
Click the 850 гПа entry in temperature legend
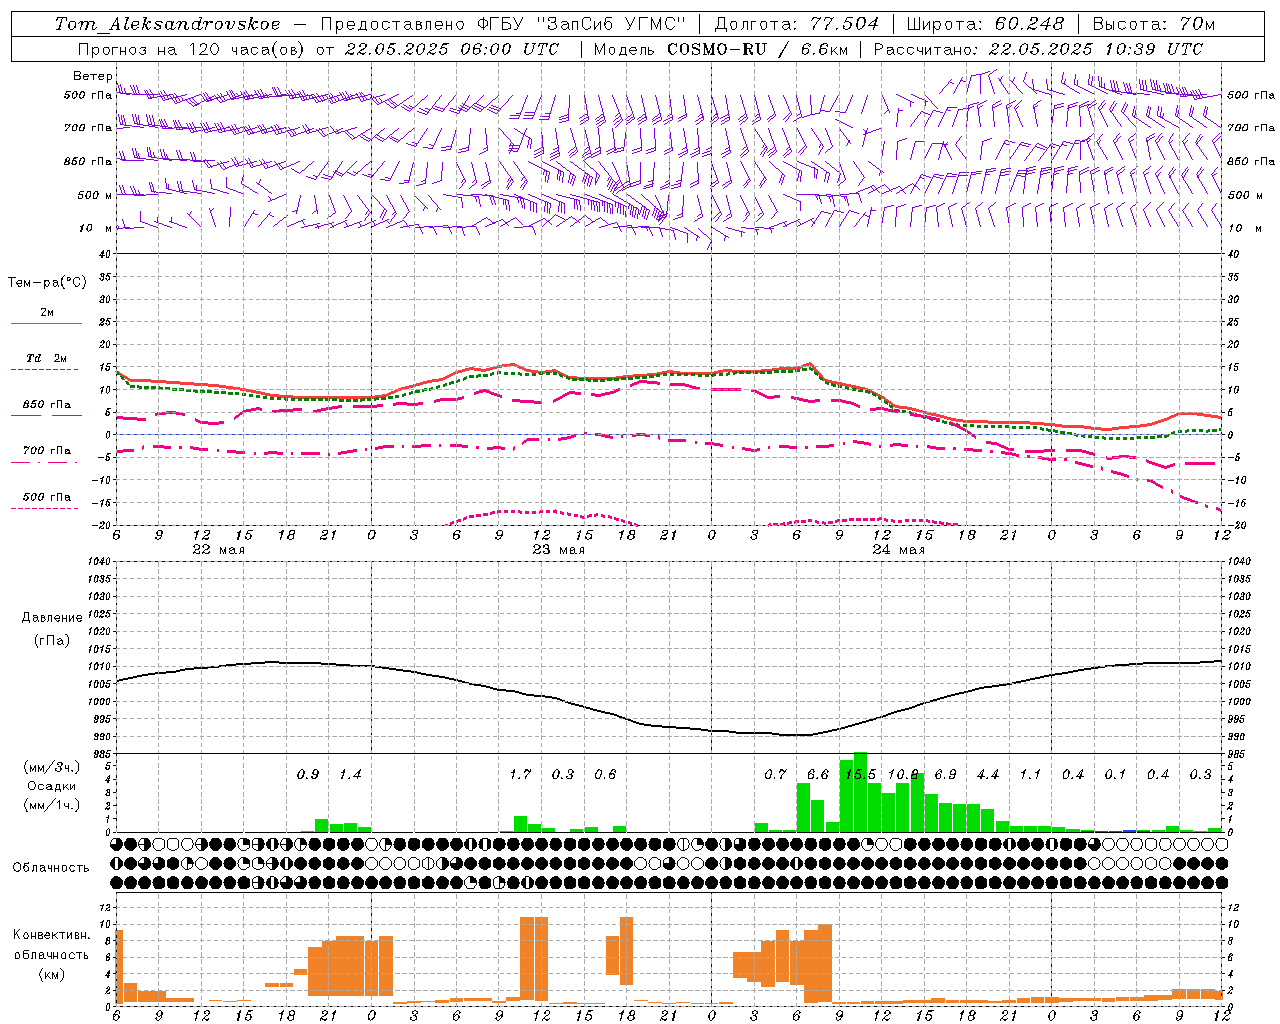tap(46, 405)
